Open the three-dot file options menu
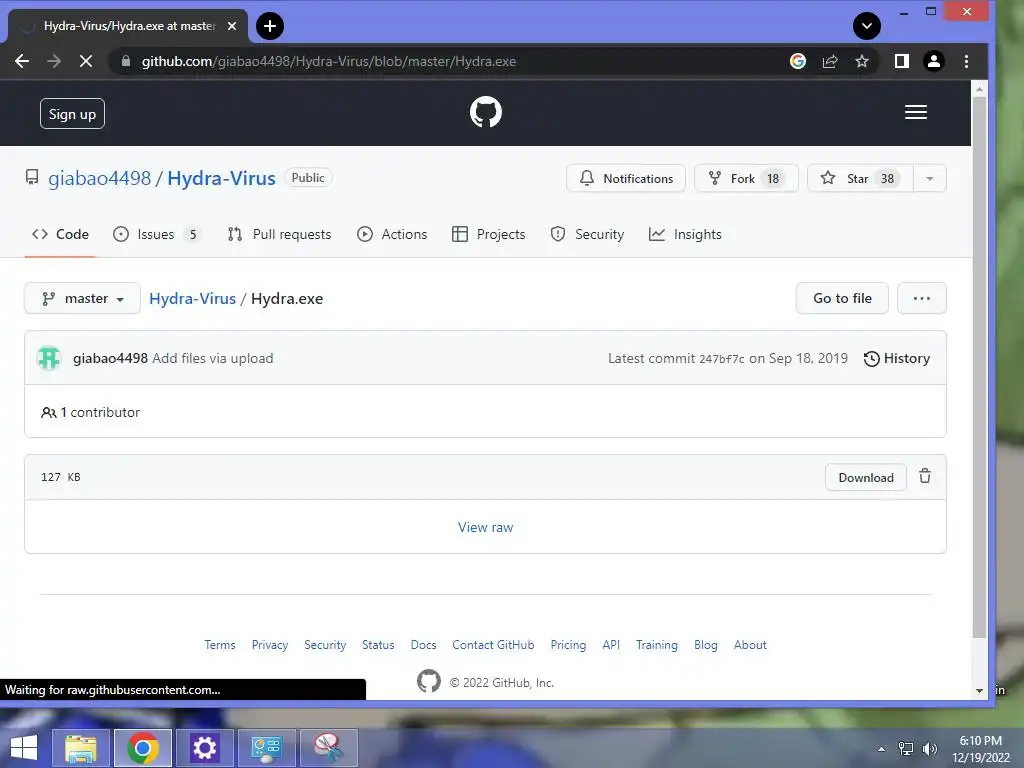 (921, 298)
